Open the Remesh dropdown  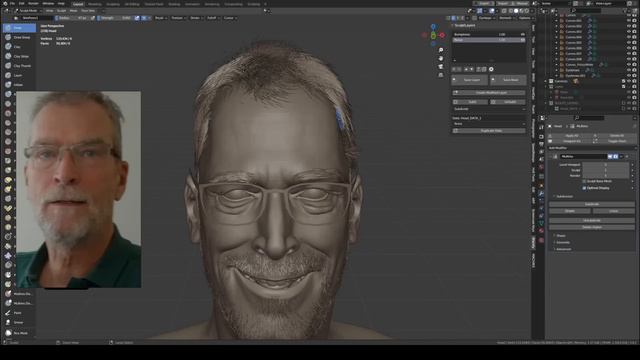tap(506, 18)
